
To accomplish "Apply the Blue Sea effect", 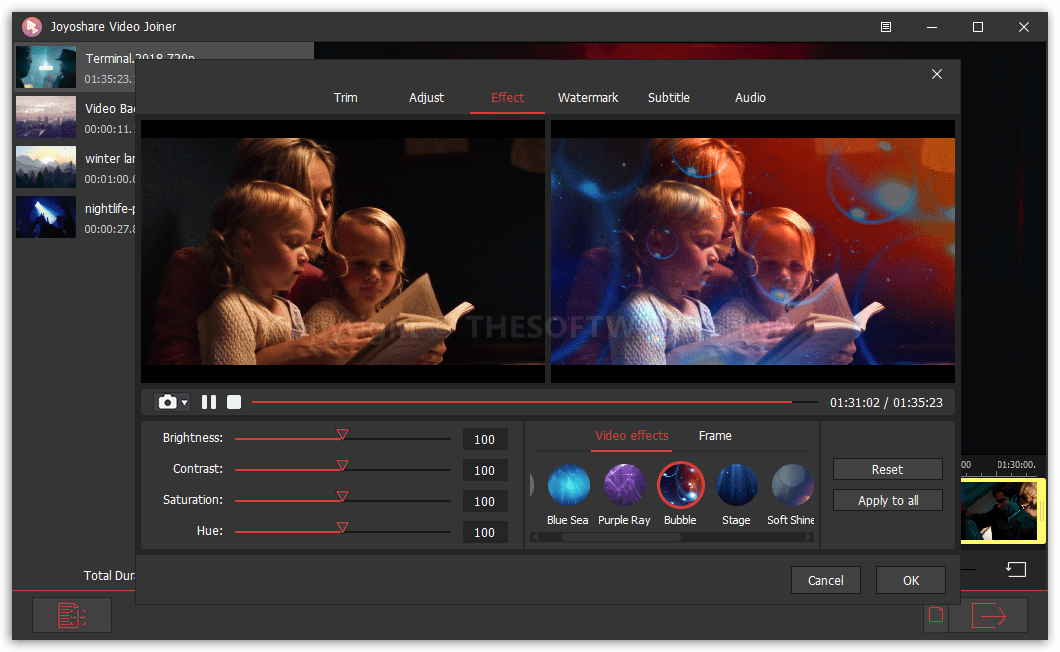I will tap(568, 484).
